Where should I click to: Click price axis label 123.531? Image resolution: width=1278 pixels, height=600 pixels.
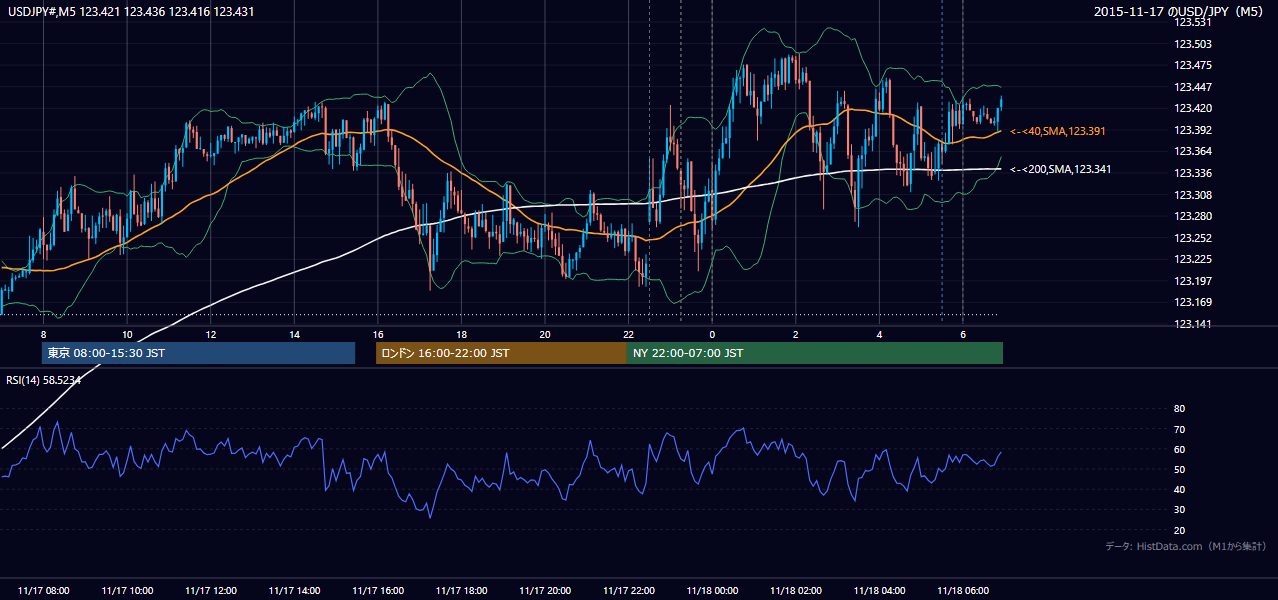1192,22
